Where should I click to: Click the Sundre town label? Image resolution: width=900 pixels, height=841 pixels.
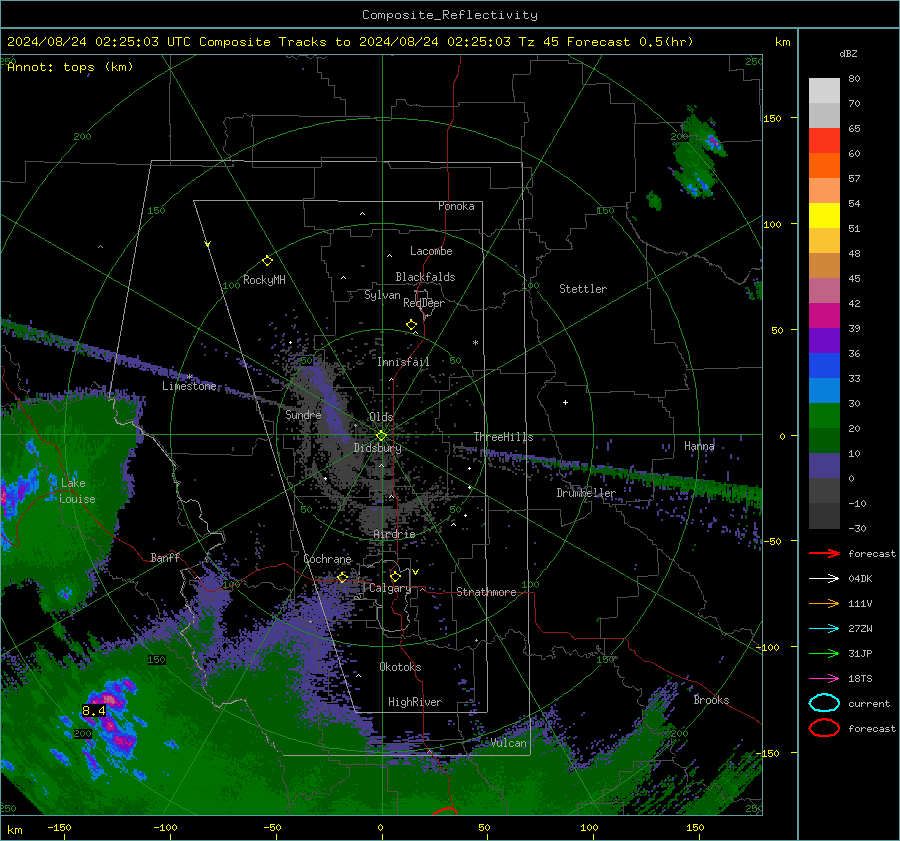(303, 414)
